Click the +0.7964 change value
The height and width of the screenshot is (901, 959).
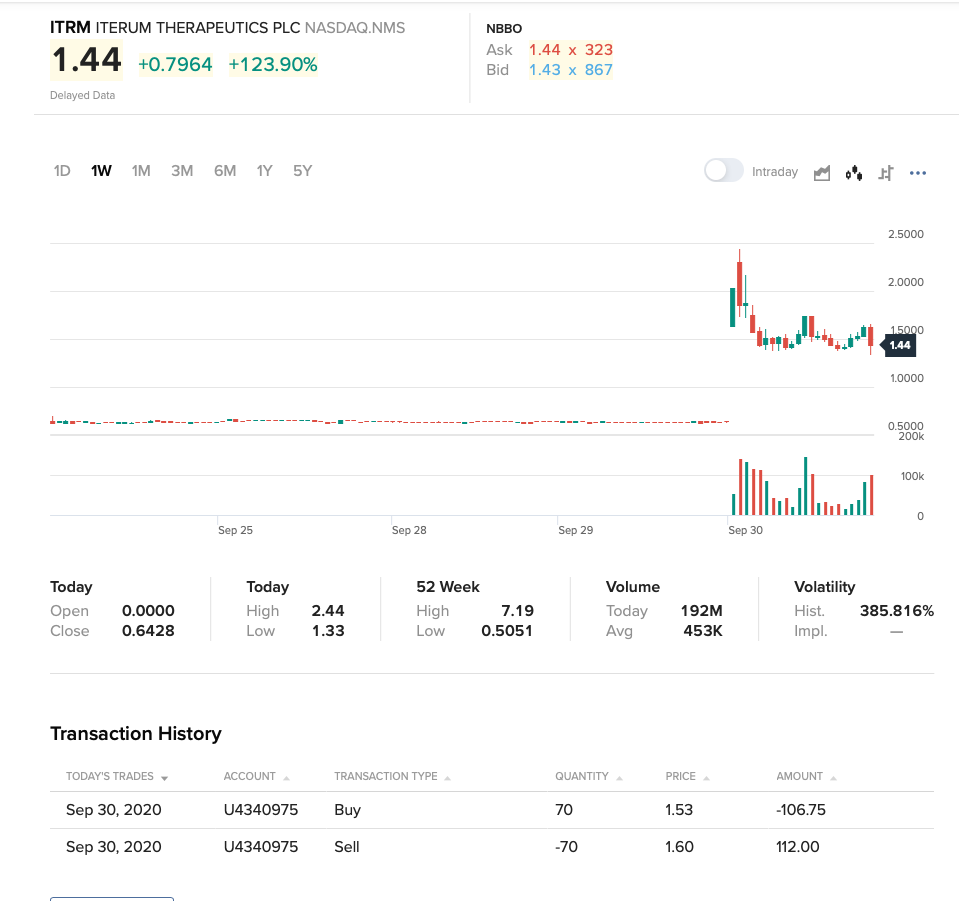pyautogui.click(x=175, y=64)
